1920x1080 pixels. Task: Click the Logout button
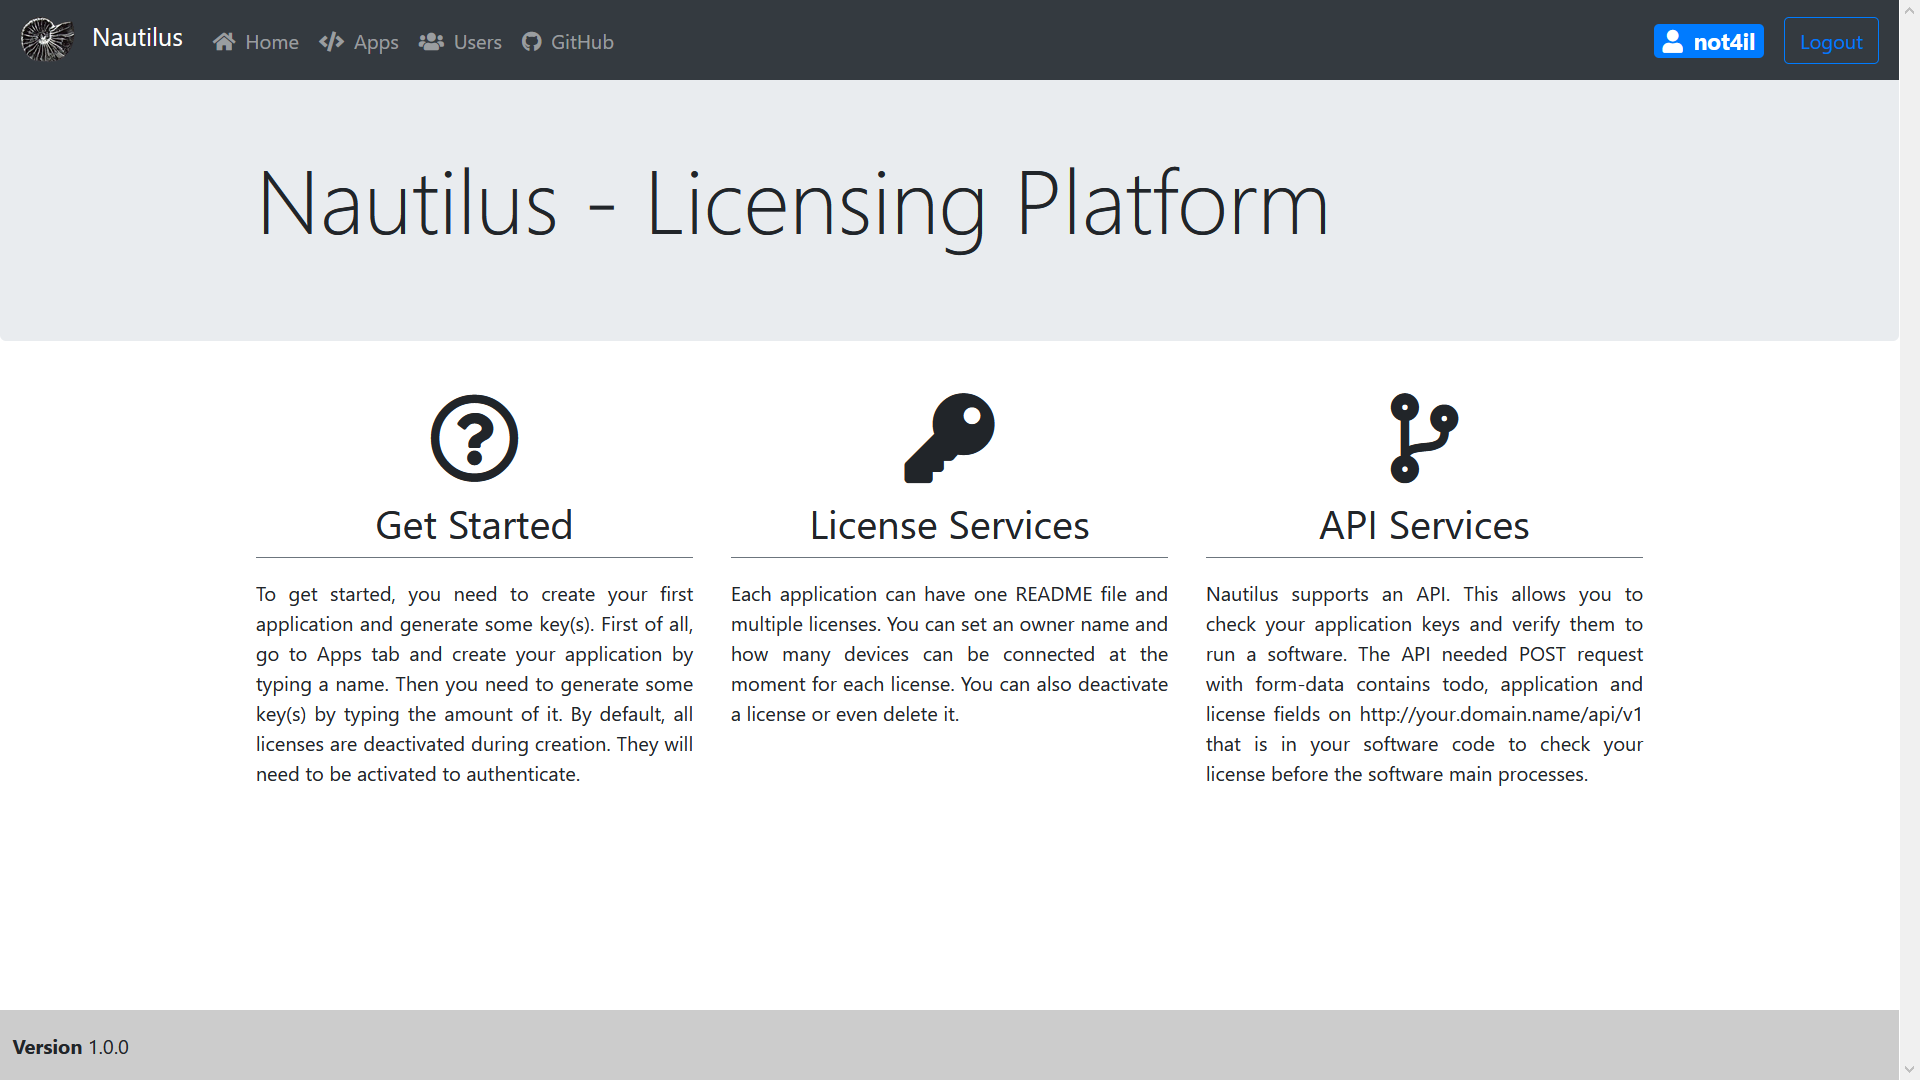click(1831, 40)
